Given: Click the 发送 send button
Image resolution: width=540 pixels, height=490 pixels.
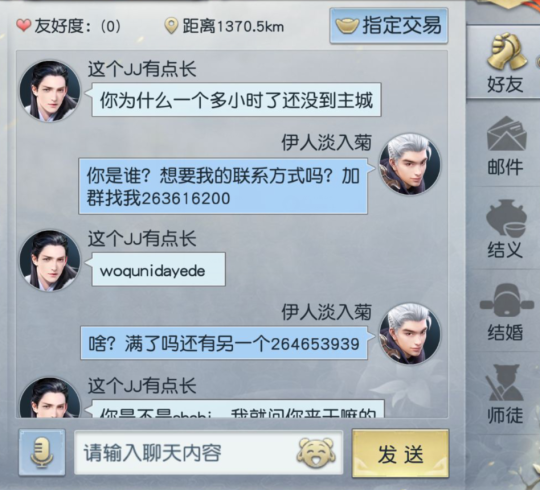Looking at the screenshot, I should pos(400,453).
